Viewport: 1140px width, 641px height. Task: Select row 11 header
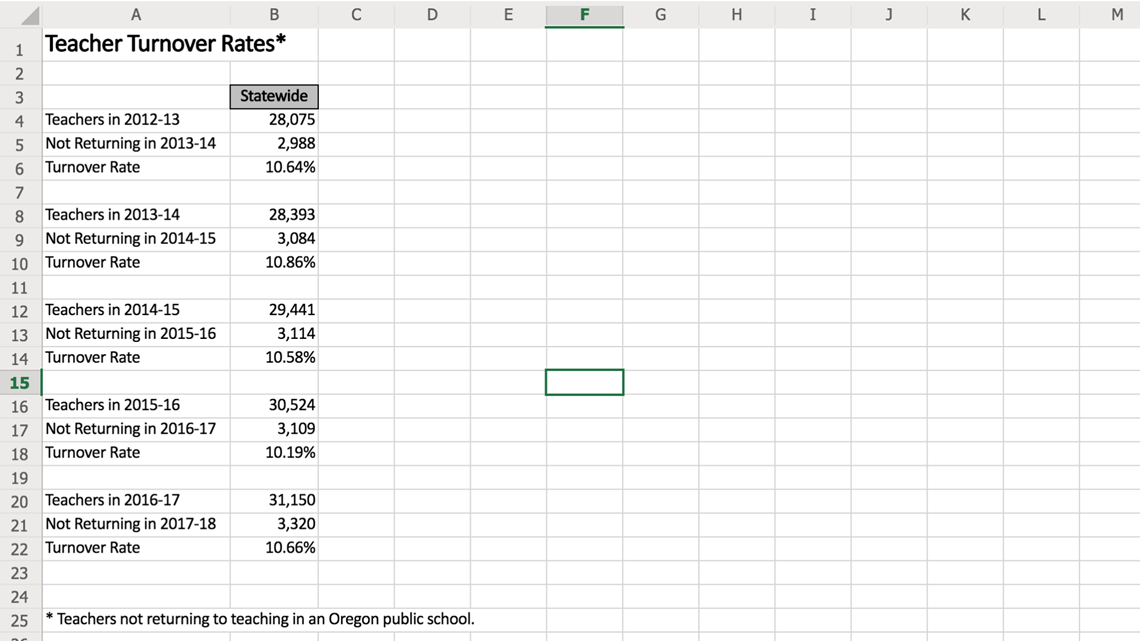pos(20,287)
